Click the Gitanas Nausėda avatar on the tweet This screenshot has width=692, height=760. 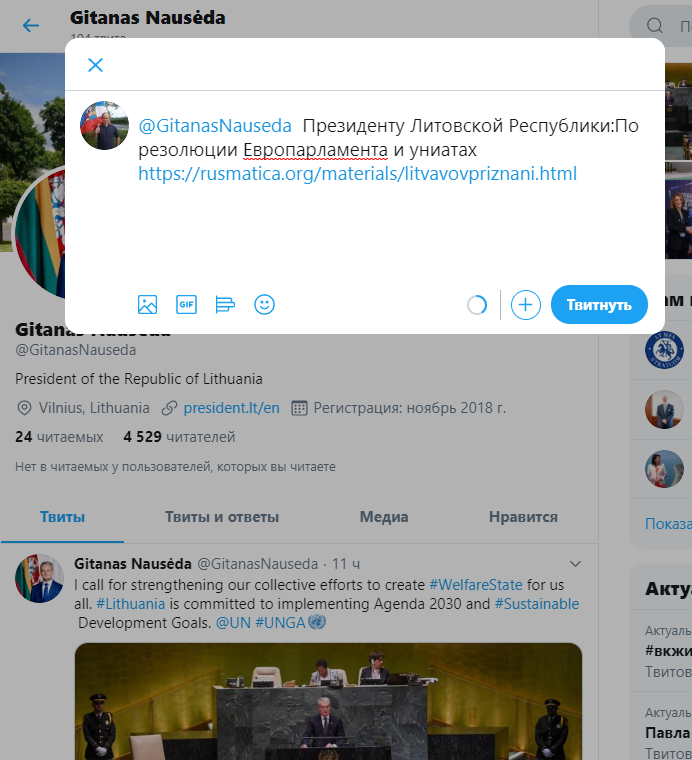[39, 579]
